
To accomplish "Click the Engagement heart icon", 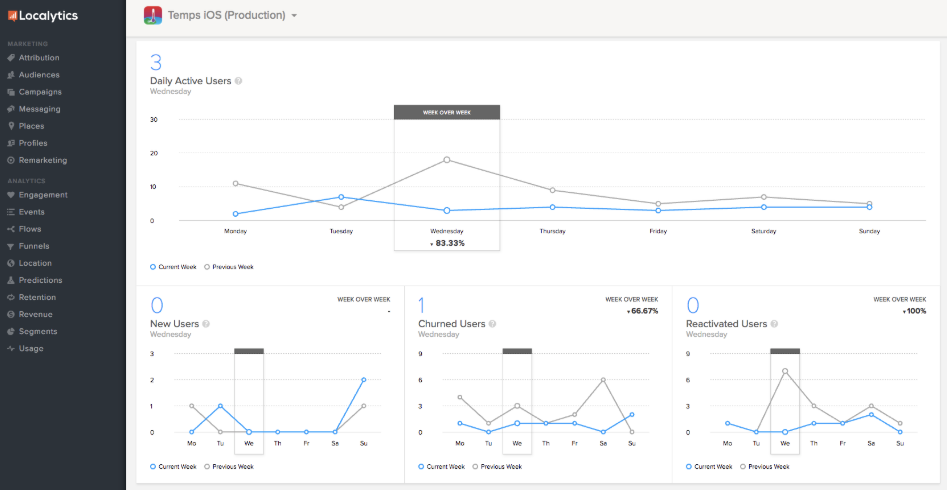I will pos(10,195).
